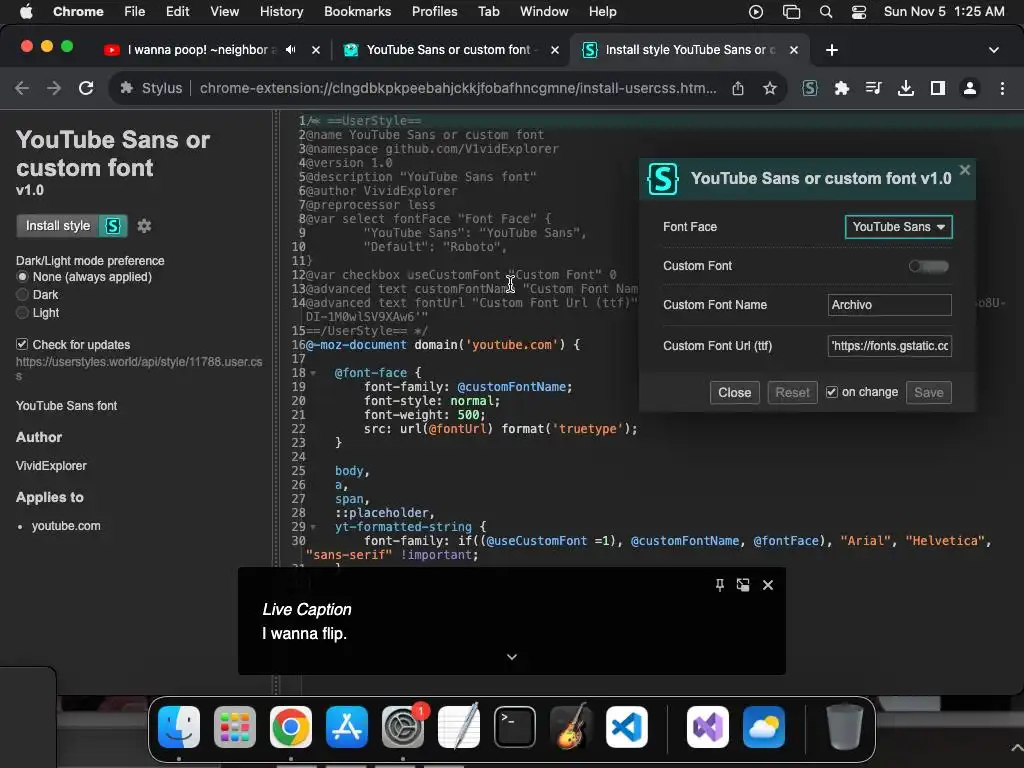Open Control Center in the menu bar

pos(859,12)
